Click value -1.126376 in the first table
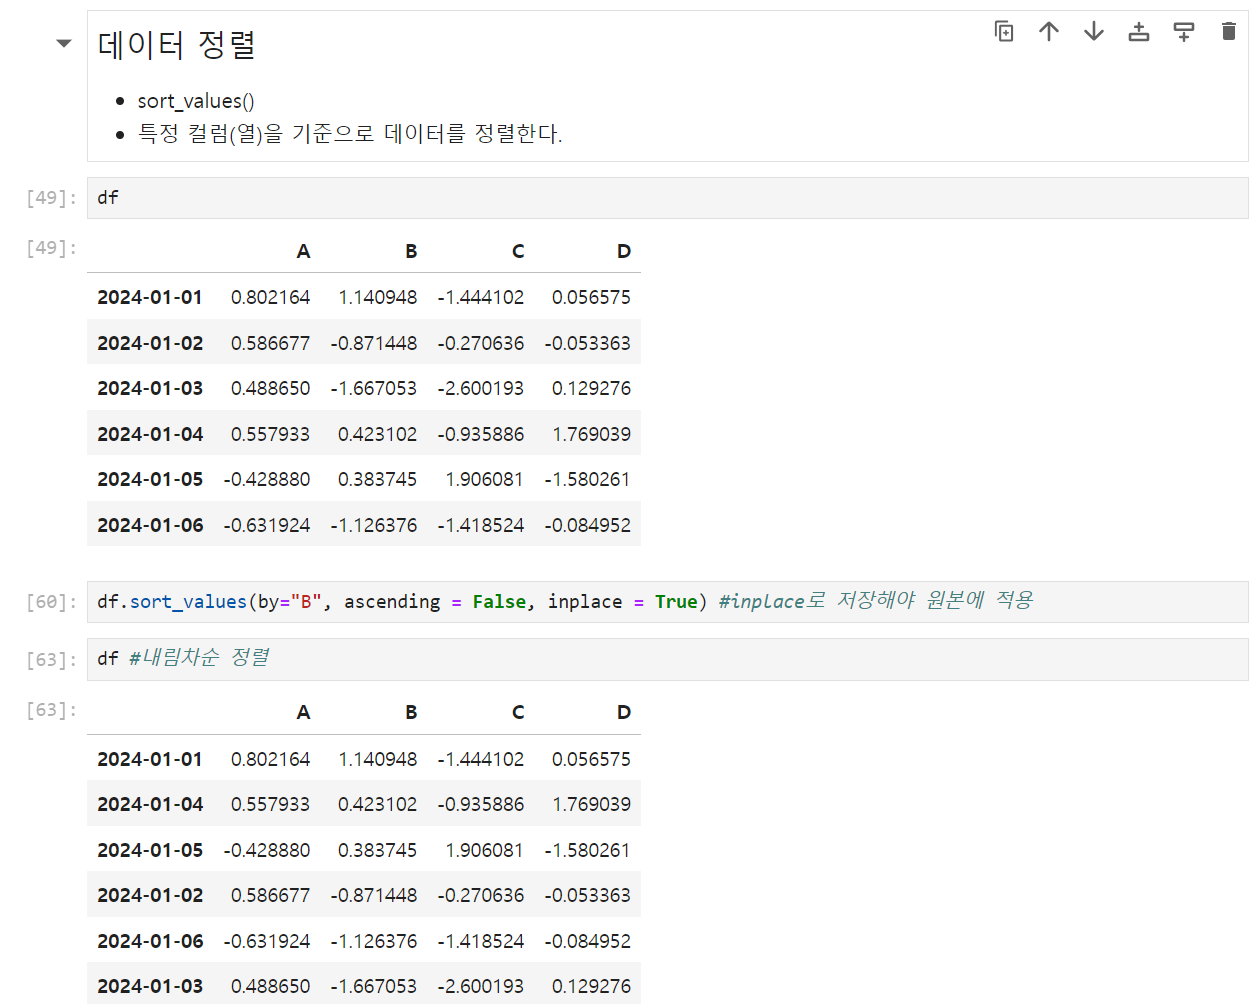Viewport: 1256px width, 1004px height. pos(374,525)
